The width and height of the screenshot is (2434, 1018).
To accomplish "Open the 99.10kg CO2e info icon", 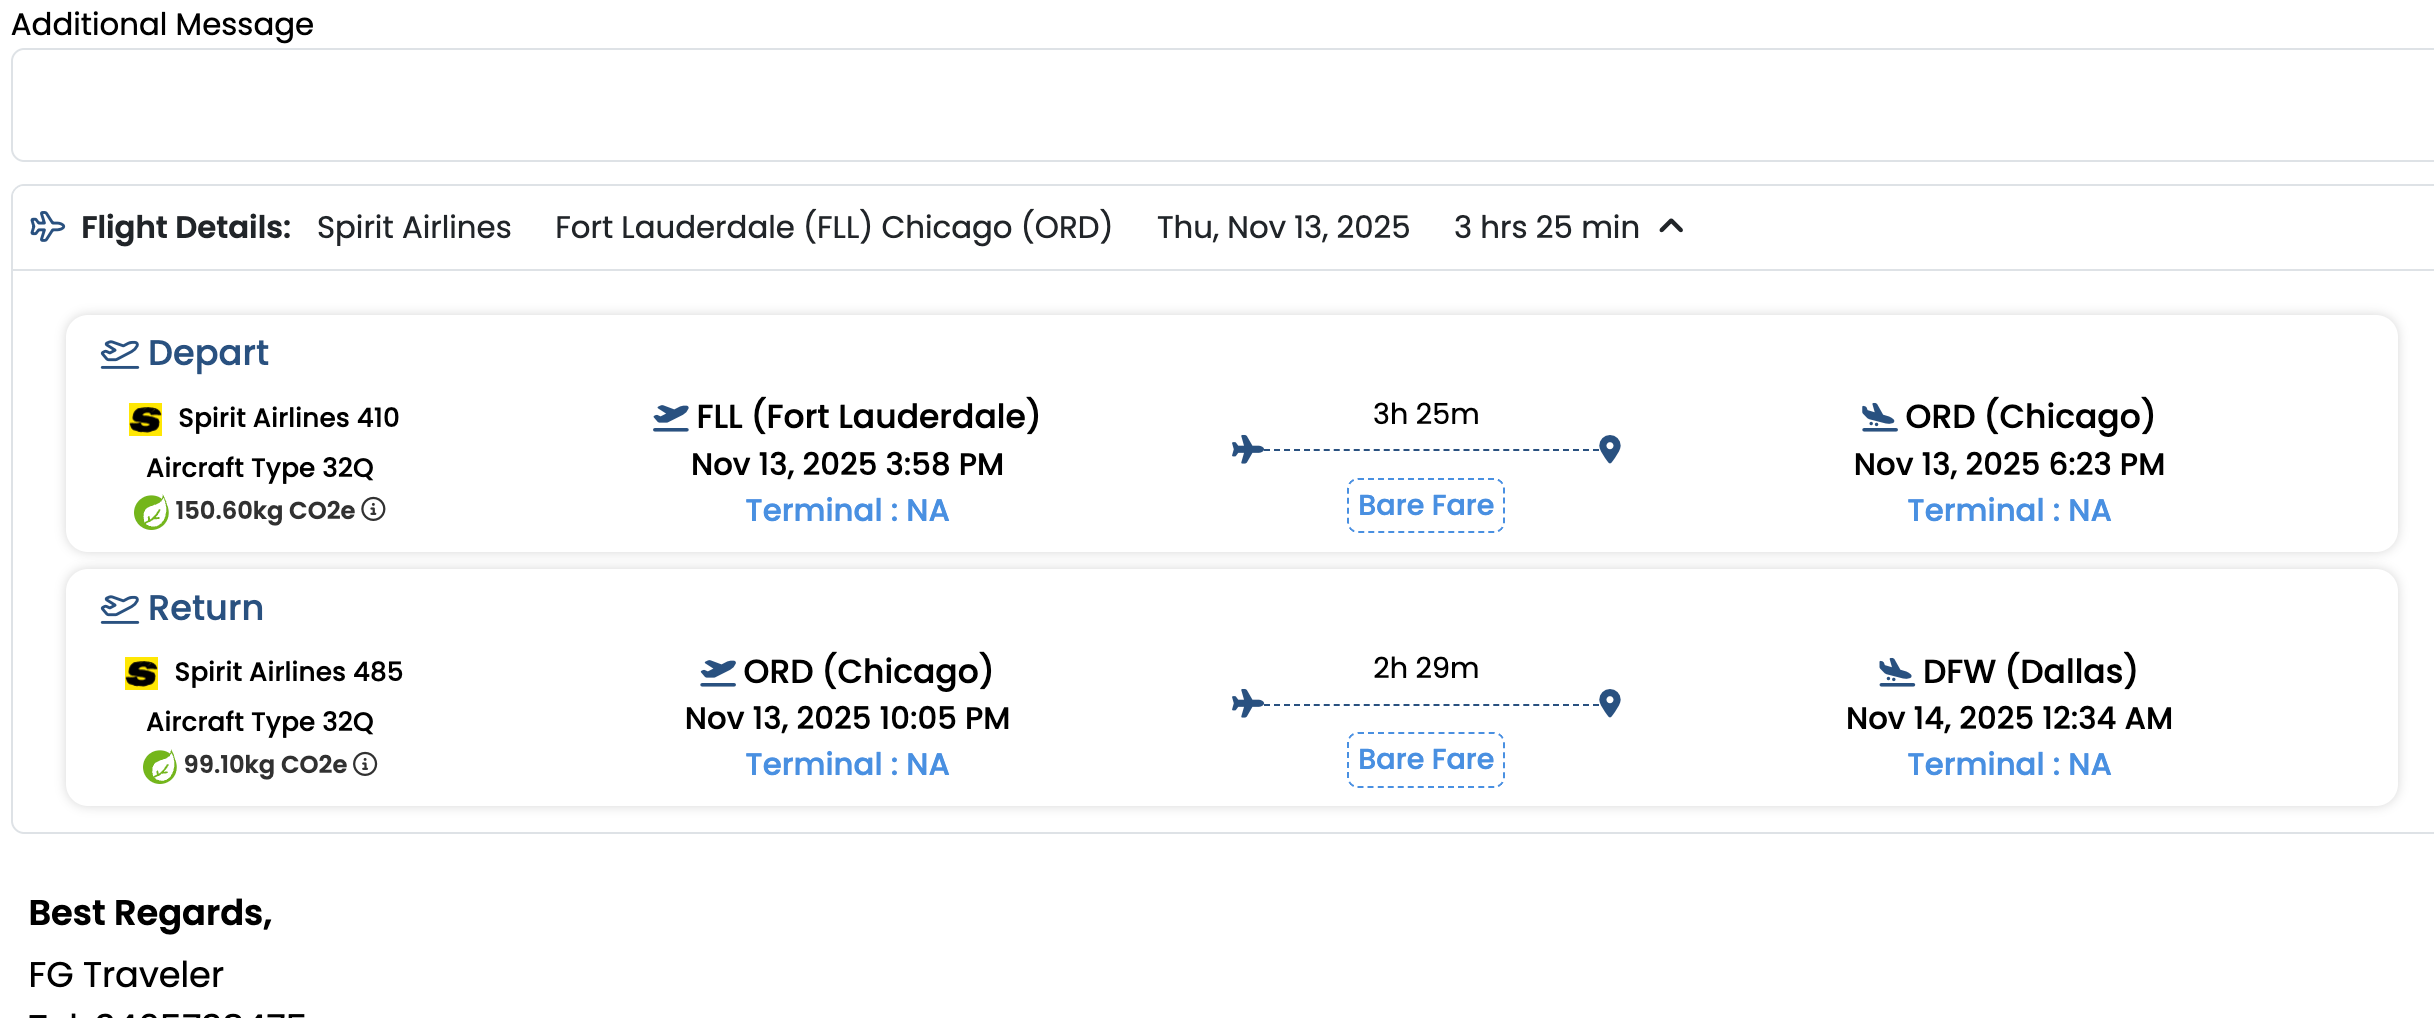I will [x=366, y=765].
